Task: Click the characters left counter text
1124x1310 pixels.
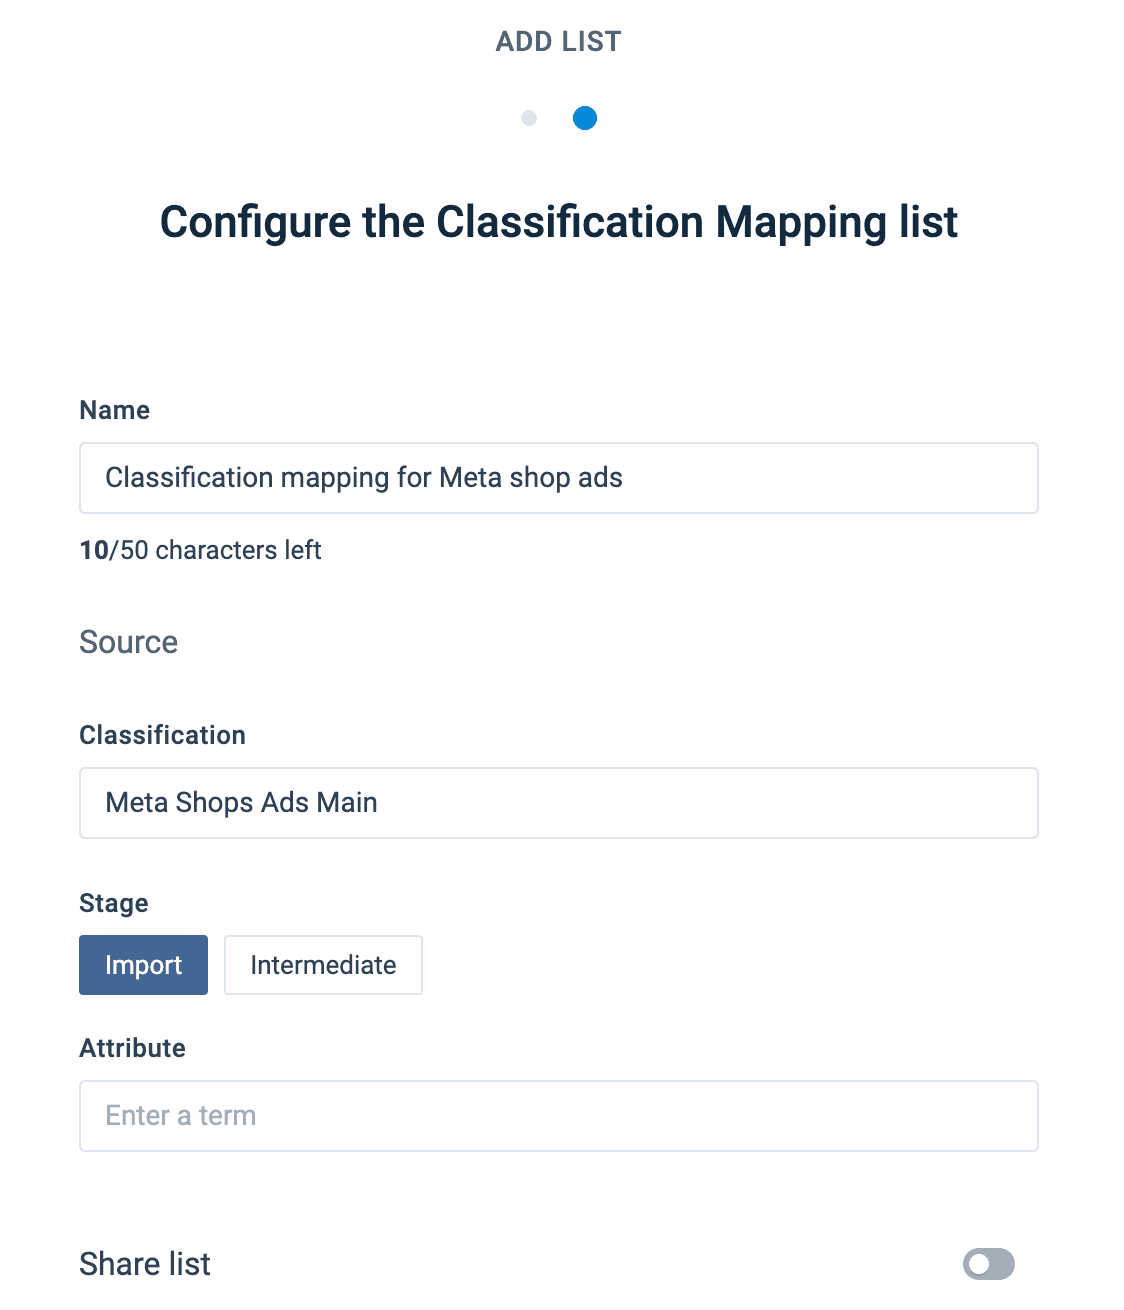Action: pos(200,550)
